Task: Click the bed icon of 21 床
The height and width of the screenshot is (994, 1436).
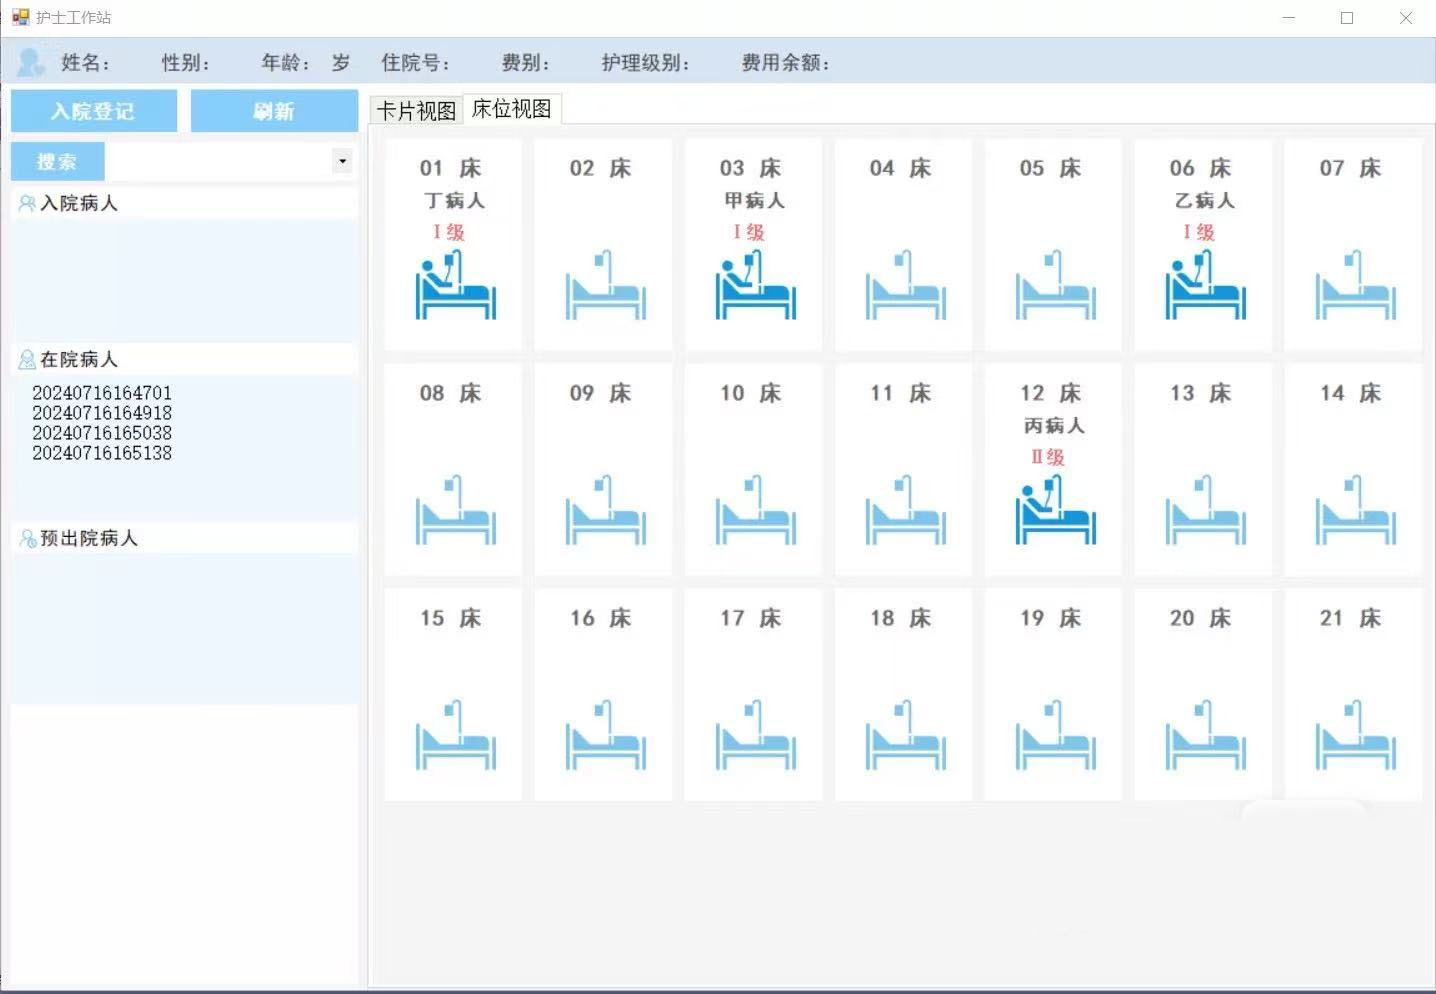Action: tap(1355, 735)
